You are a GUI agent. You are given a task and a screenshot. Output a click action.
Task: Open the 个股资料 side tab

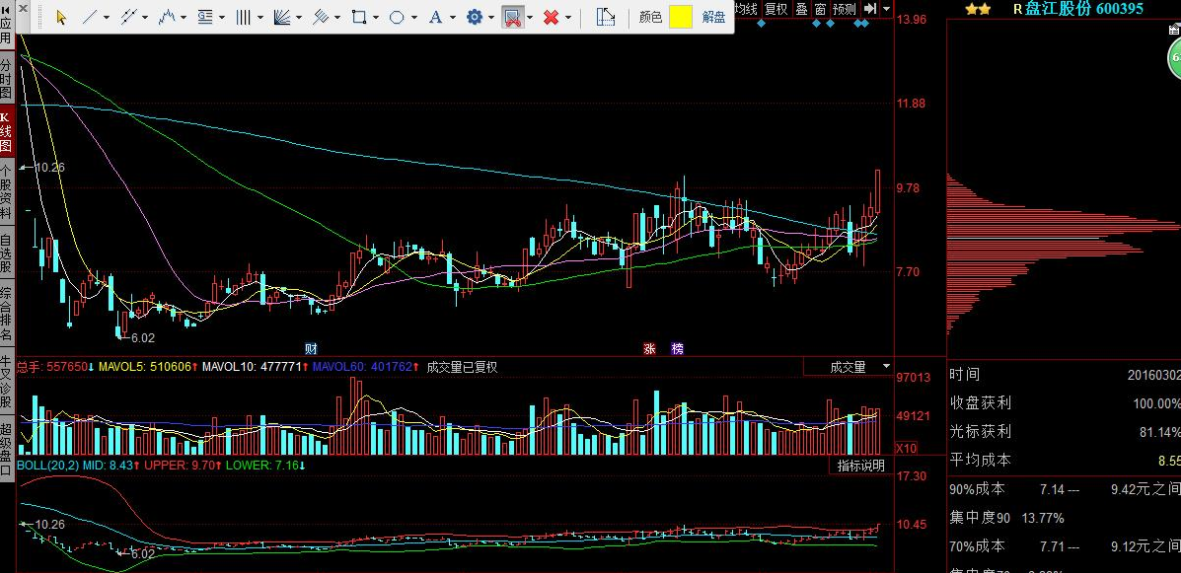click(6, 192)
